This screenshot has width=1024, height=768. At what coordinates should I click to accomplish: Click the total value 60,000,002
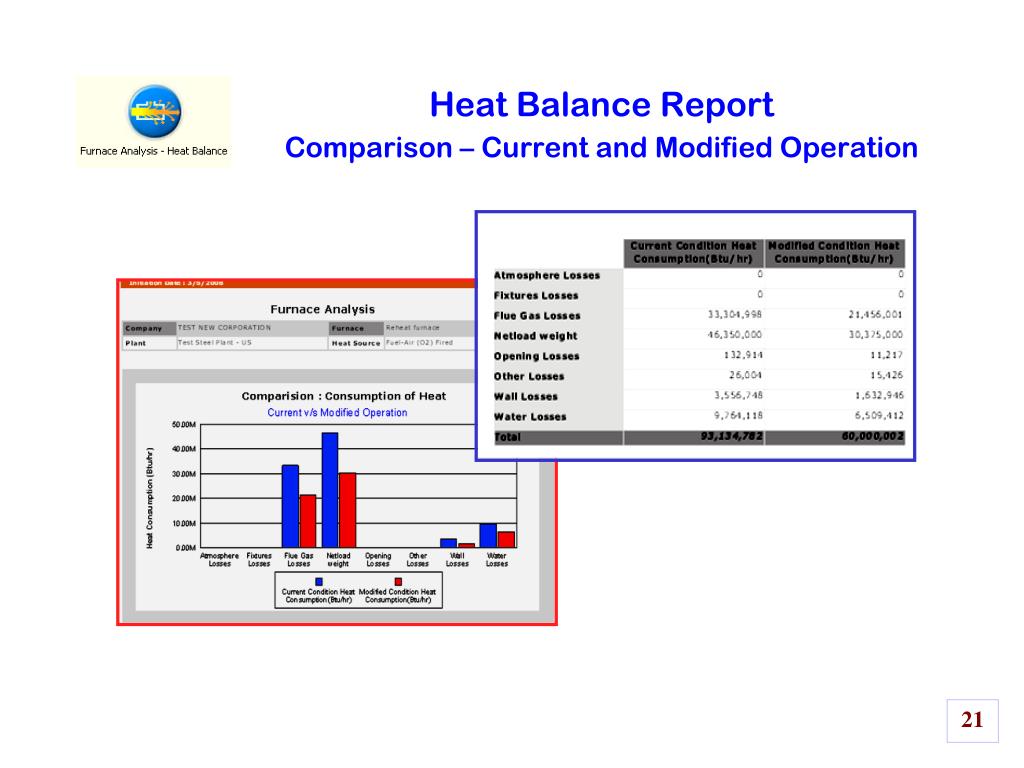[872, 436]
